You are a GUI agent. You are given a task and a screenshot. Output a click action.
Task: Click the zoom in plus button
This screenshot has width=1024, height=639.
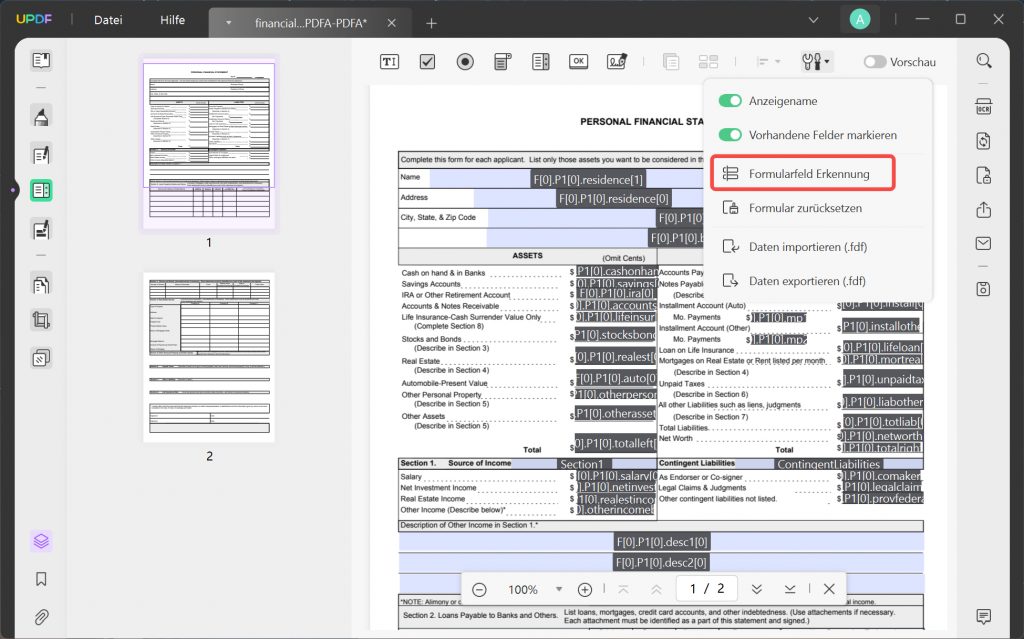[585, 589]
